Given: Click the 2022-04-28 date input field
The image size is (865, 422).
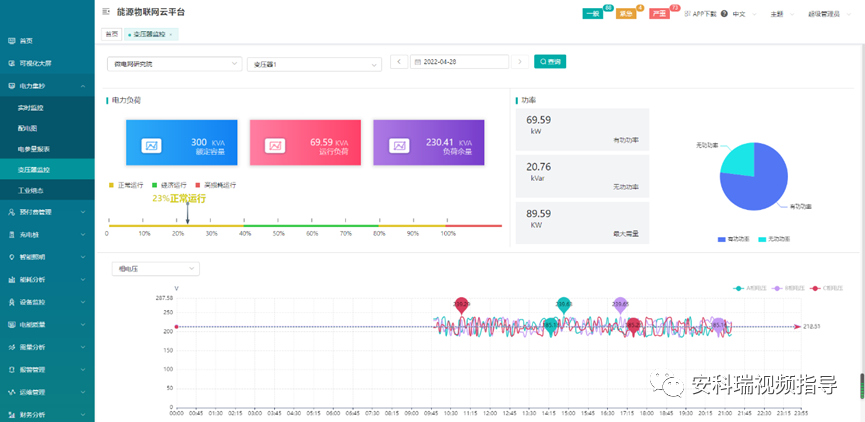Looking at the screenshot, I should [x=460, y=62].
